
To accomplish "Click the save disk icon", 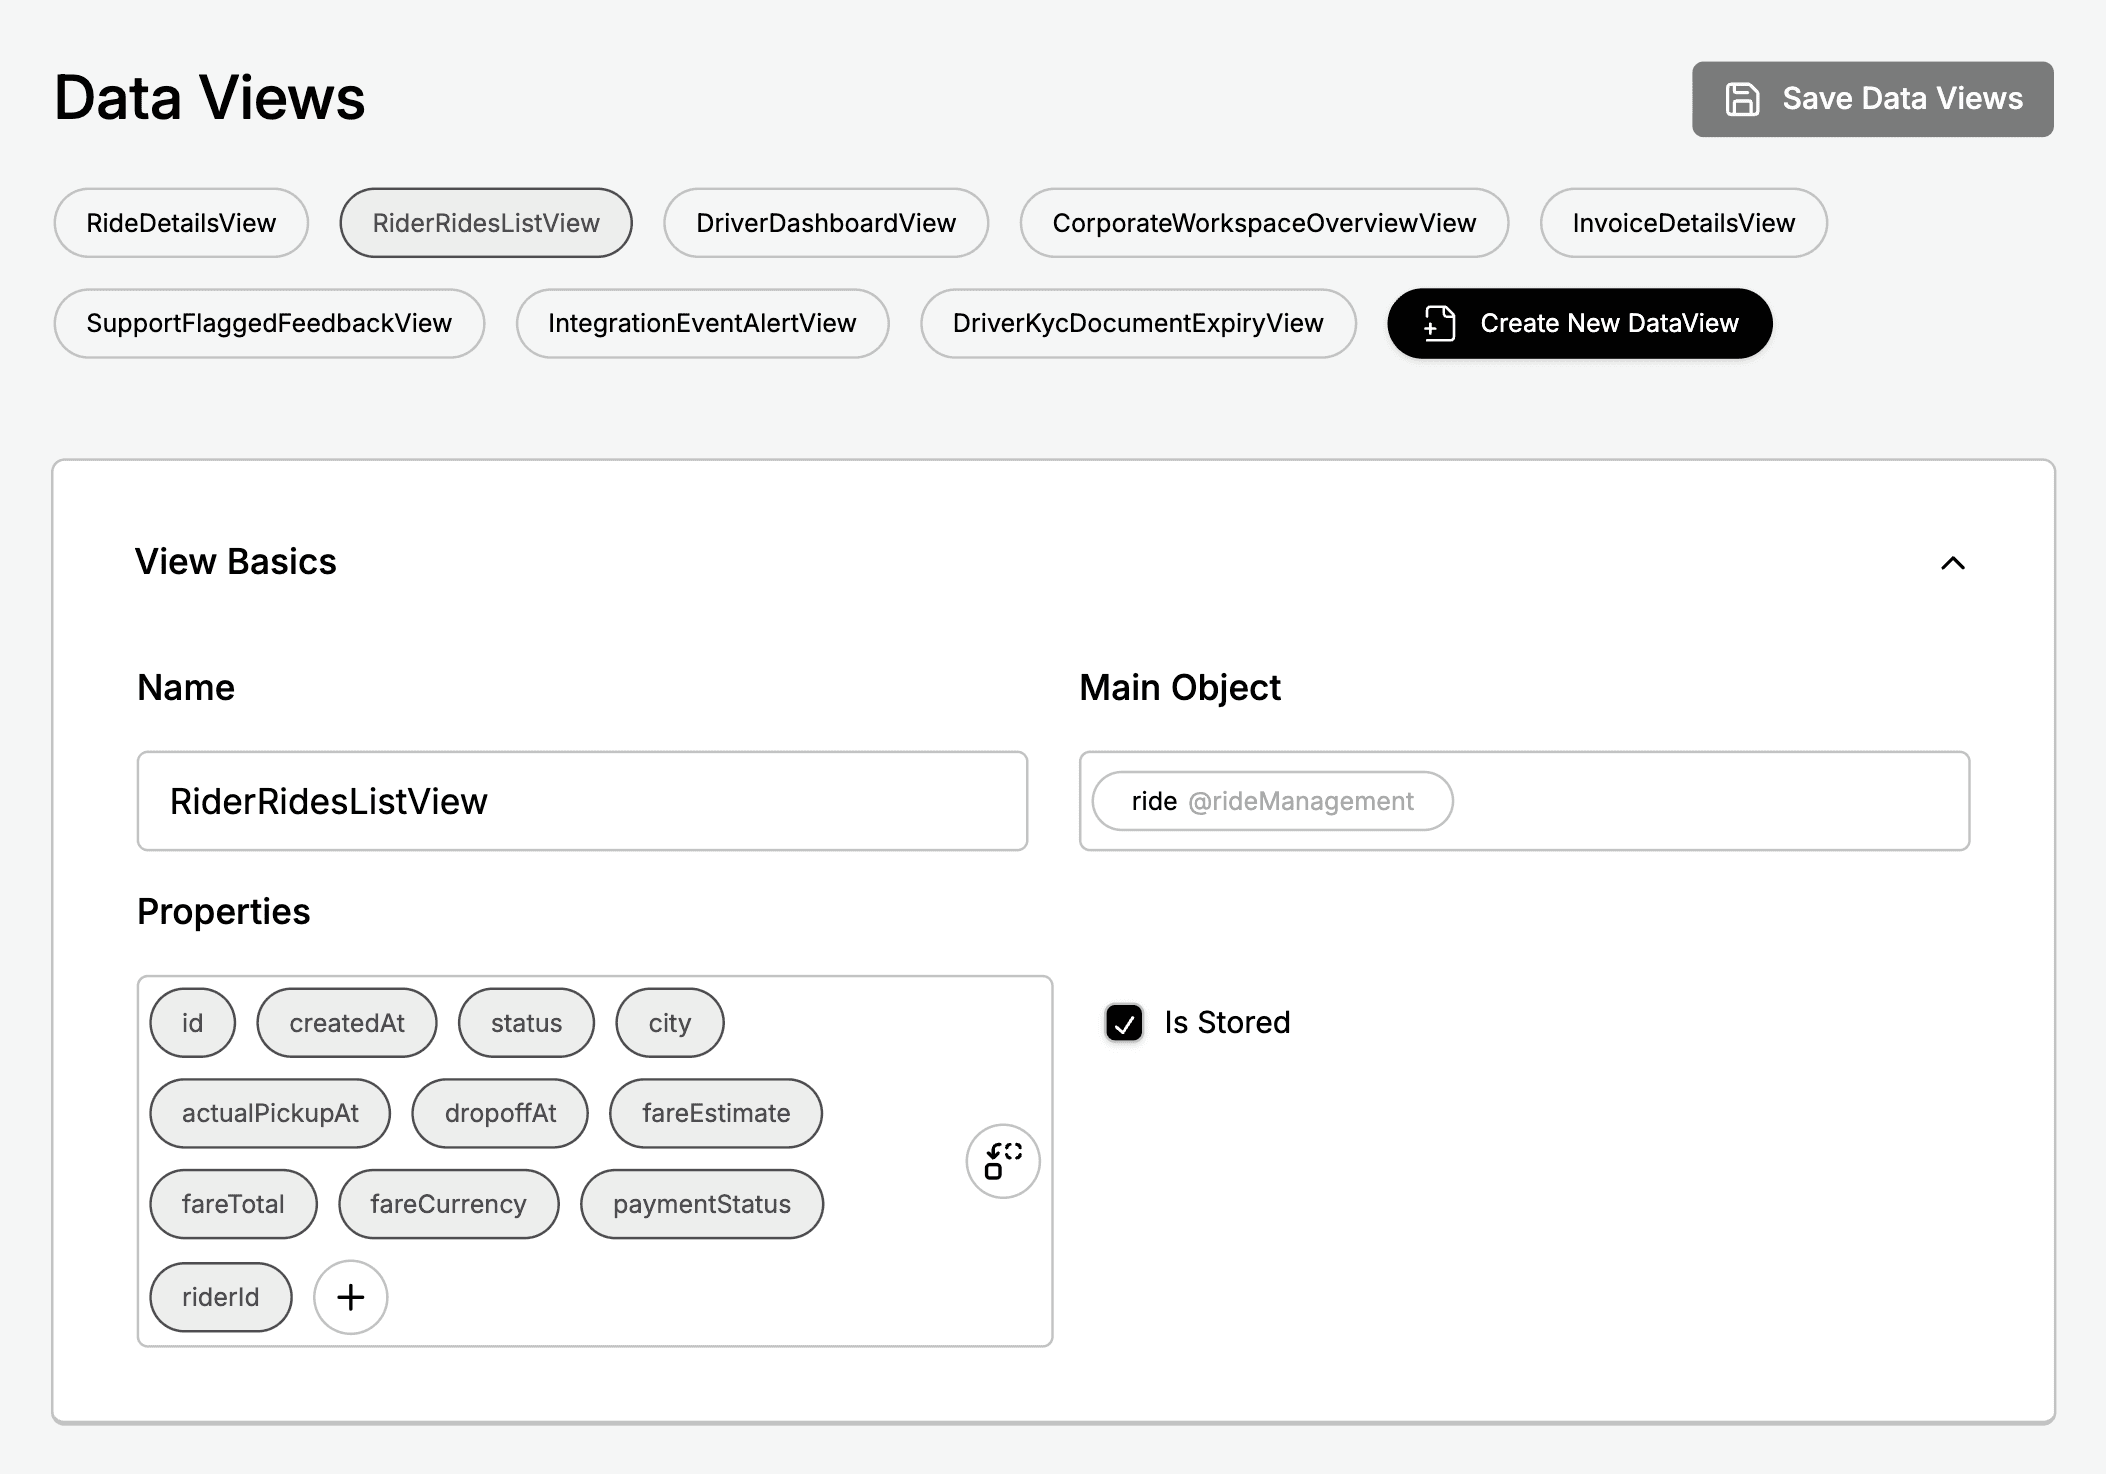I will tap(1742, 99).
